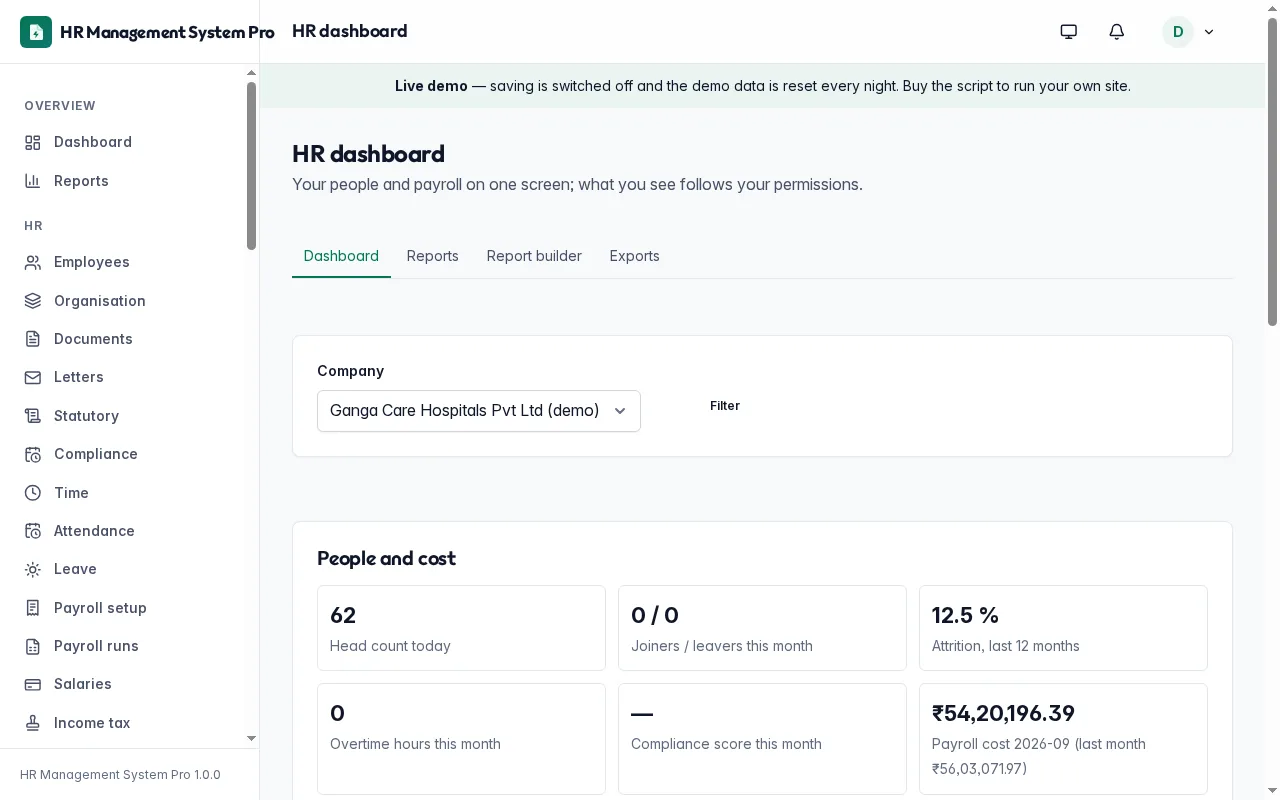This screenshot has width=1280, height=800.
Task: Click the main page scrollbar thumb
Action: pos(1273,172)
